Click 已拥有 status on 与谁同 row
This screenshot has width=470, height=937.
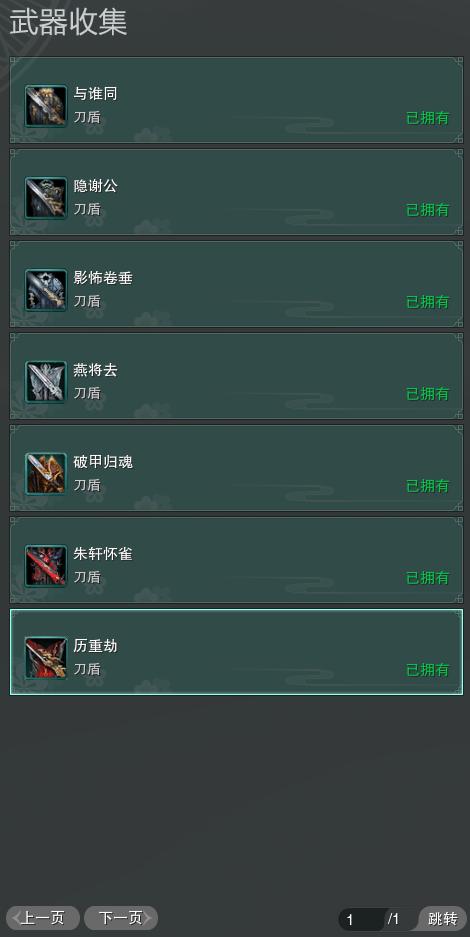click(x=428, y=118)
